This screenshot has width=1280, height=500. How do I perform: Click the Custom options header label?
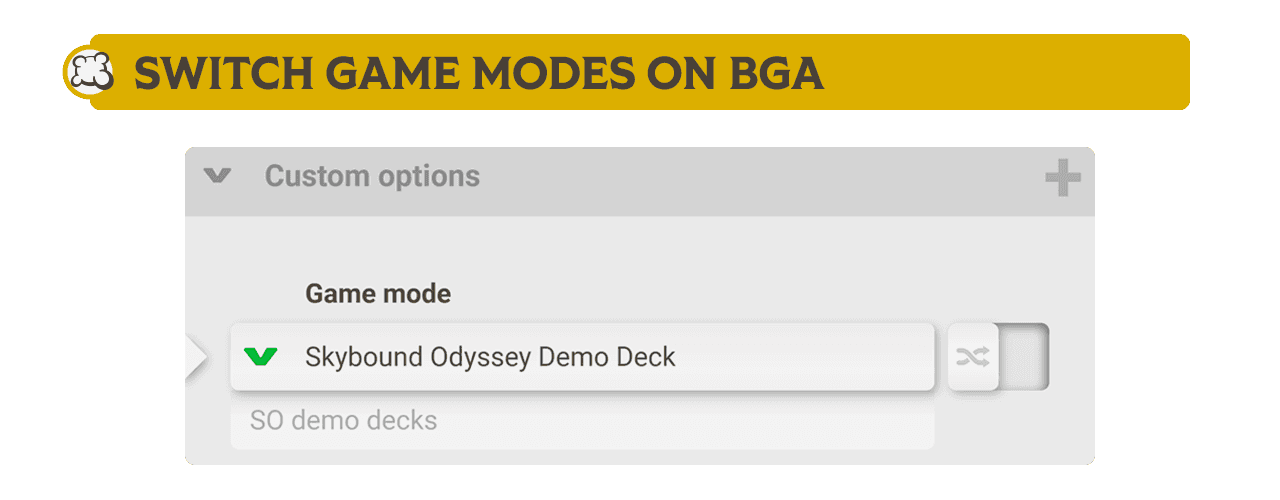(x=372, y=177)
